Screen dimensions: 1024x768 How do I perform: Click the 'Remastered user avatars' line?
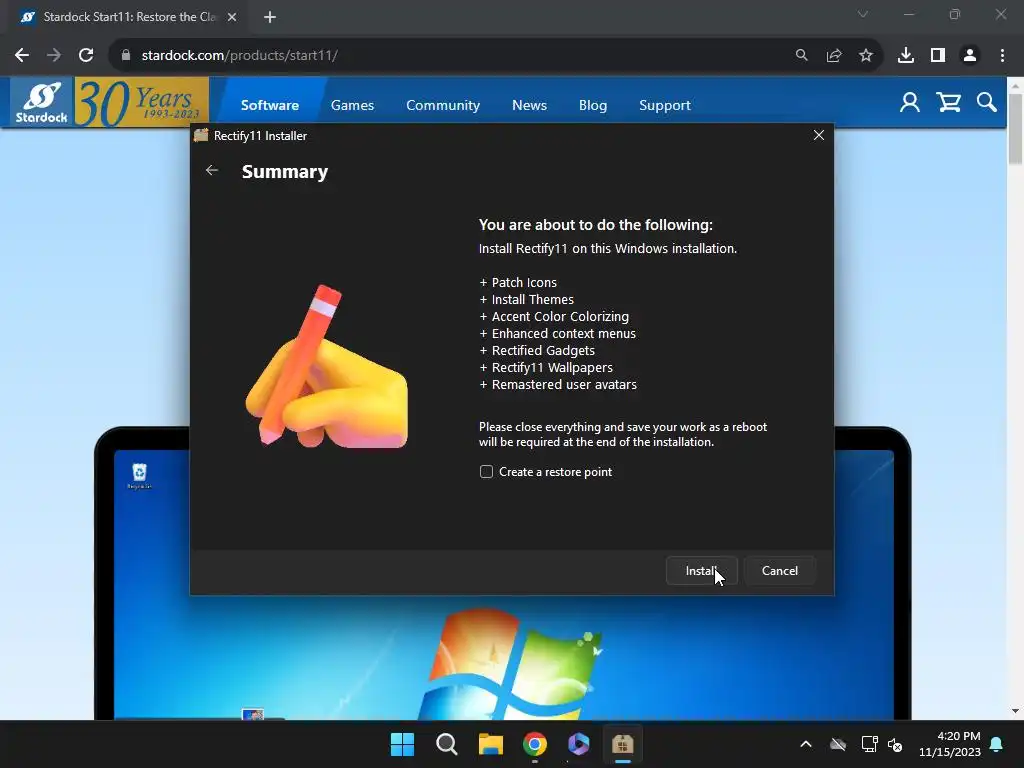click(x=558, y=384)
